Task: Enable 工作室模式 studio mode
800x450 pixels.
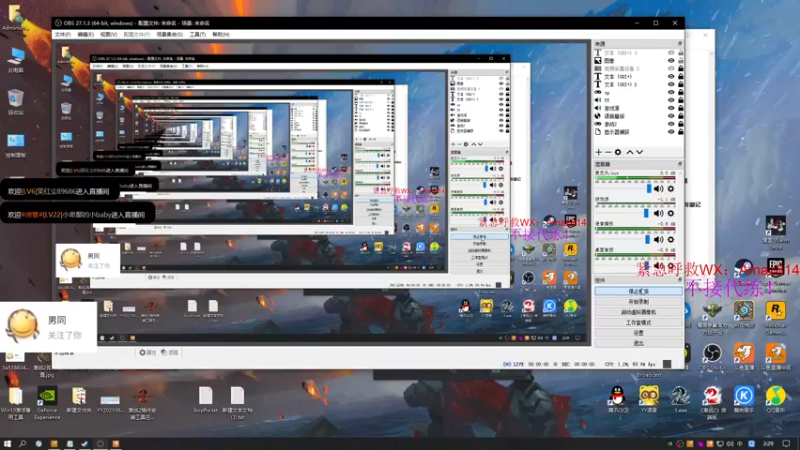Action: point(638,322)
